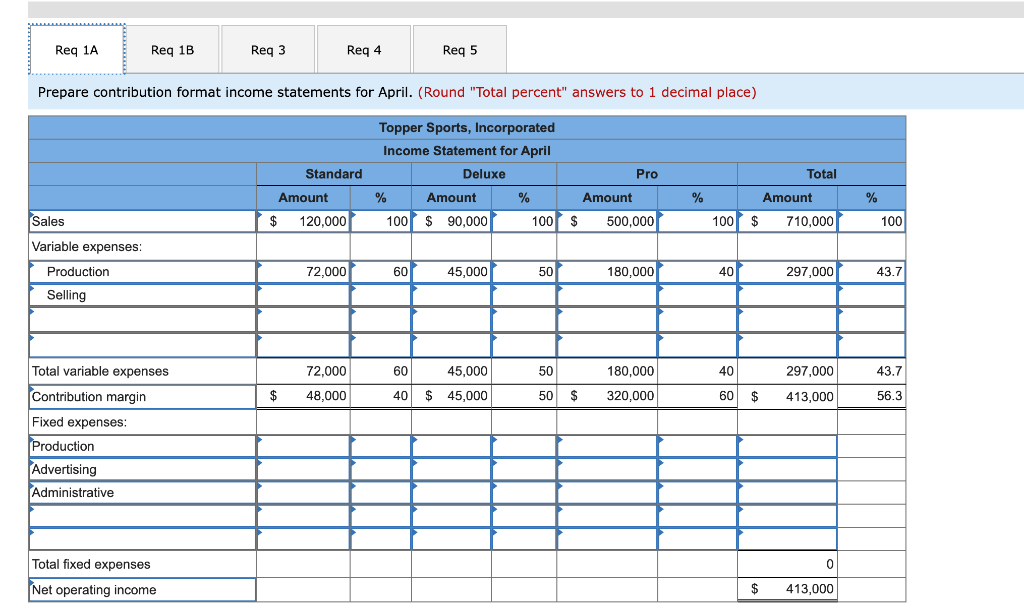
Task: Select the Deluxe Sales amount cell 90,000
Action: coord(451,221)
